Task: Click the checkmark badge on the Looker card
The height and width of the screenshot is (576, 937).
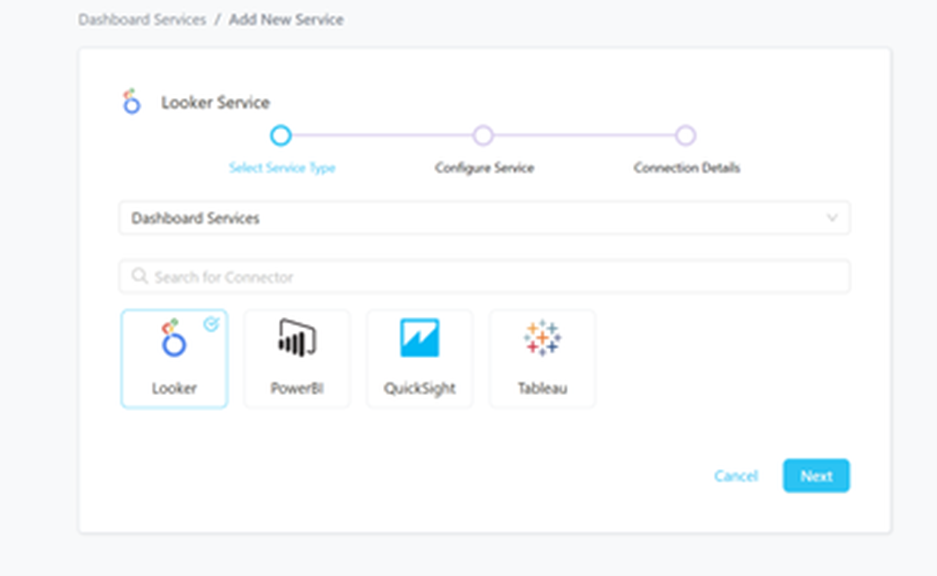Action: [211, 324]
